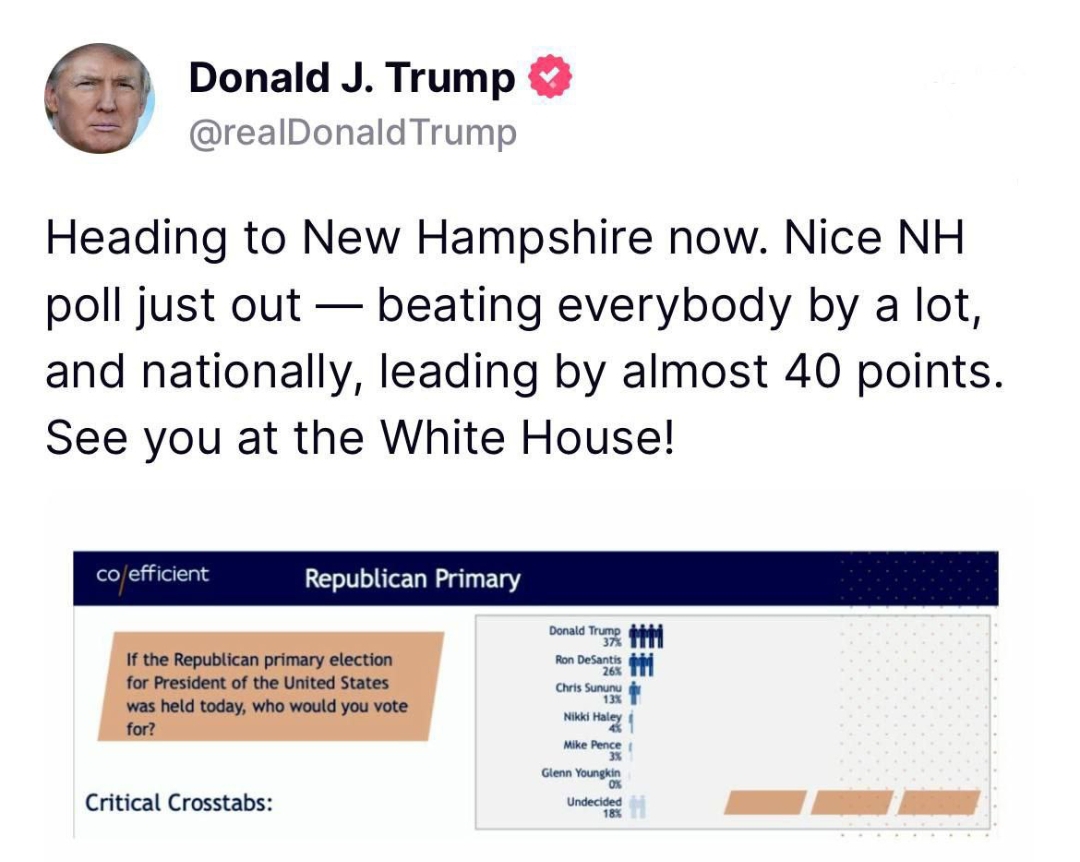Select the Mike Pence 3% label

pos(592,750)
